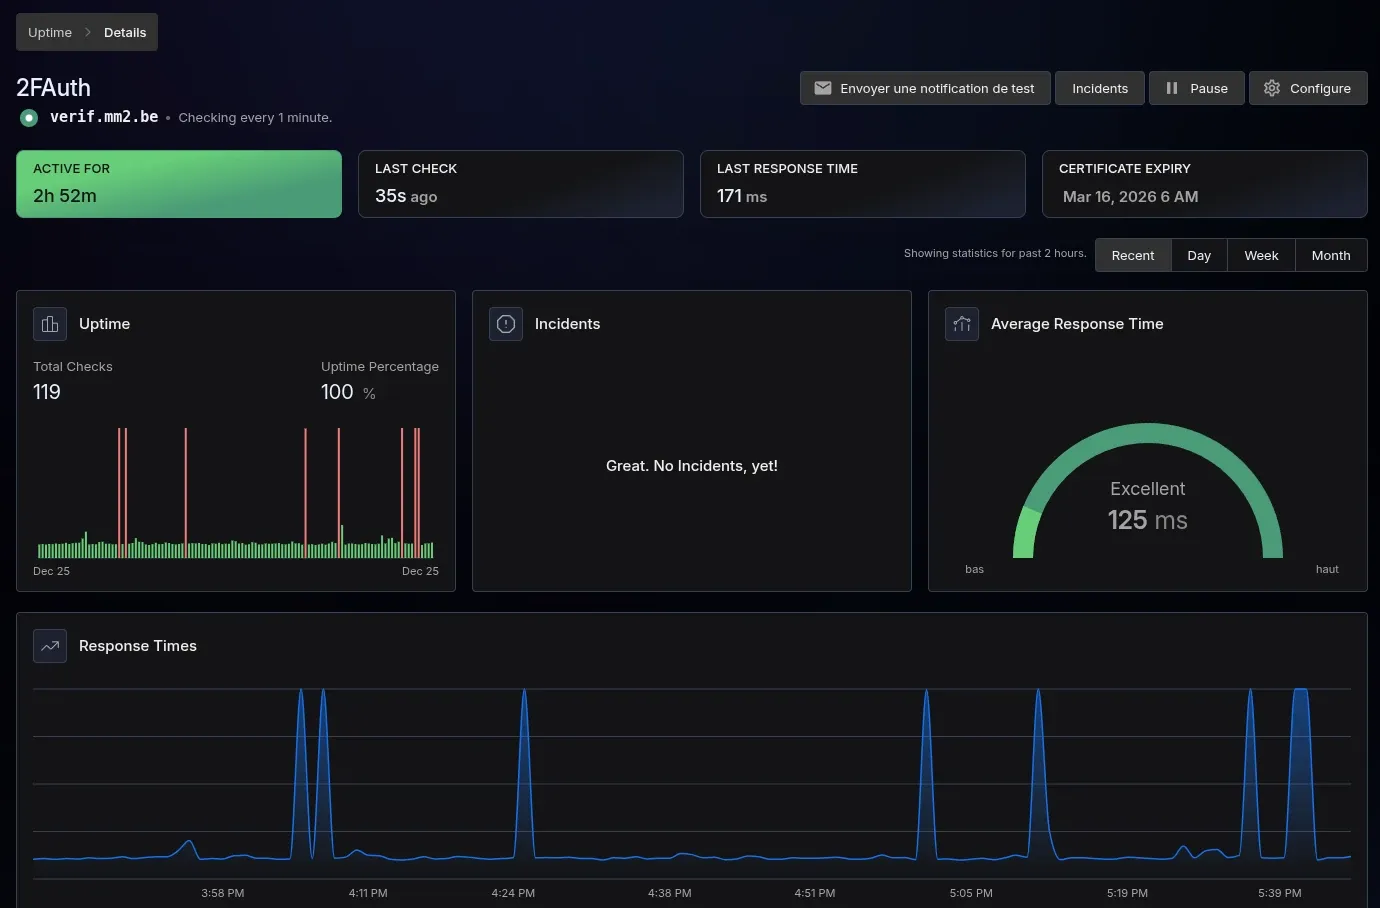Select the Week statistics view

pyautogui.click(x=1261, y=255)
